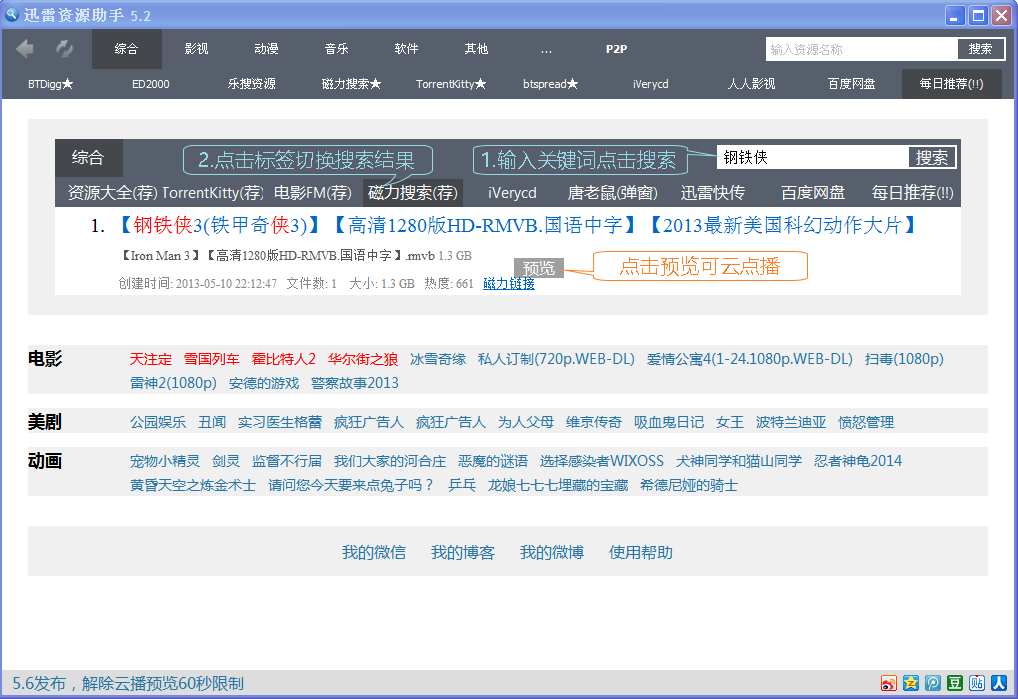
Task: Open the TV series link 丑闻
Action: (212, 423)
